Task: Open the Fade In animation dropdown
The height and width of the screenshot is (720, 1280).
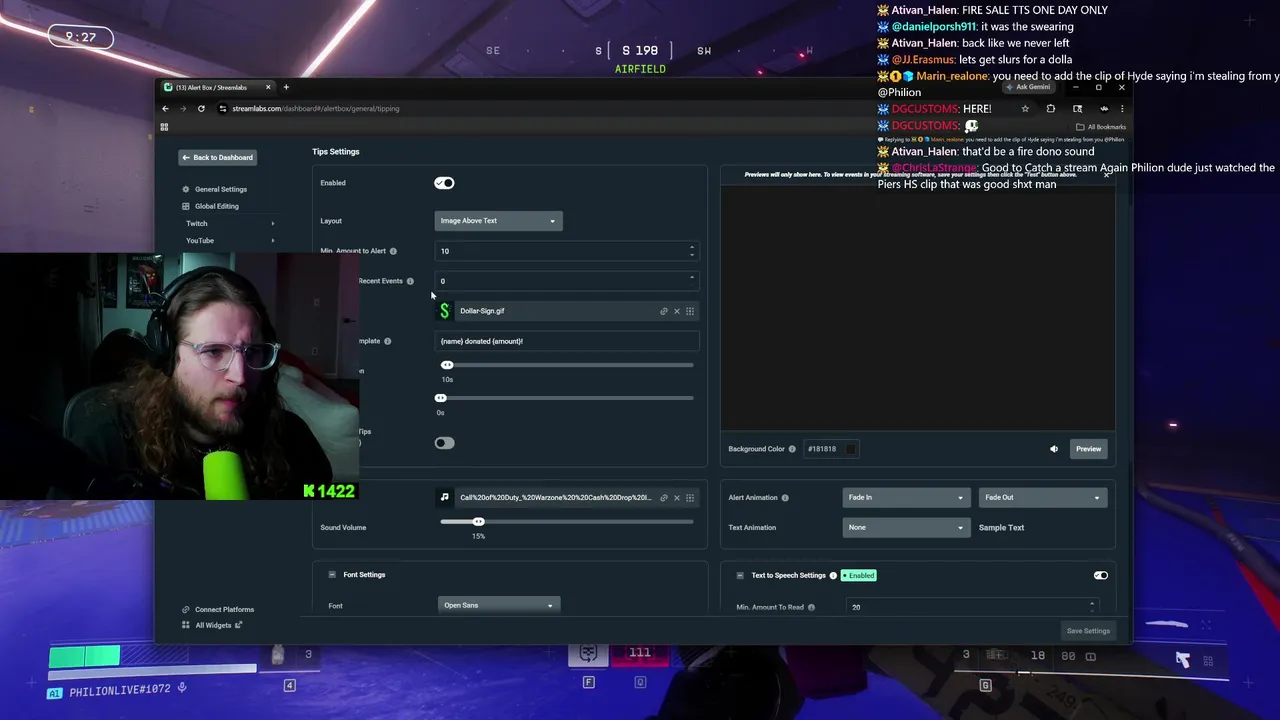Action: tap(906, 497)
